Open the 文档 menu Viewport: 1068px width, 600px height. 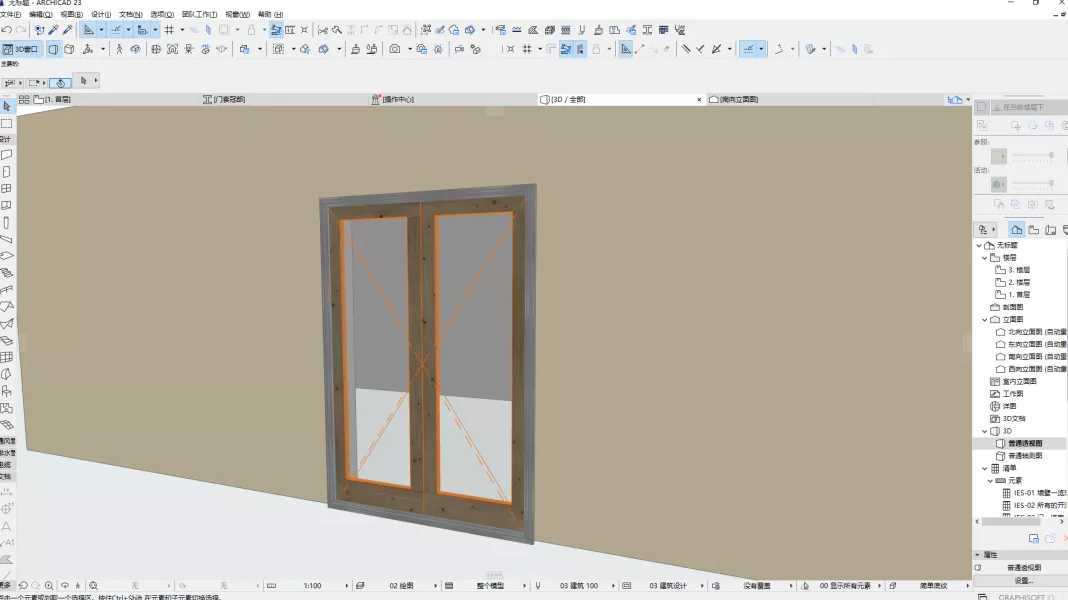tap(131, 14)
